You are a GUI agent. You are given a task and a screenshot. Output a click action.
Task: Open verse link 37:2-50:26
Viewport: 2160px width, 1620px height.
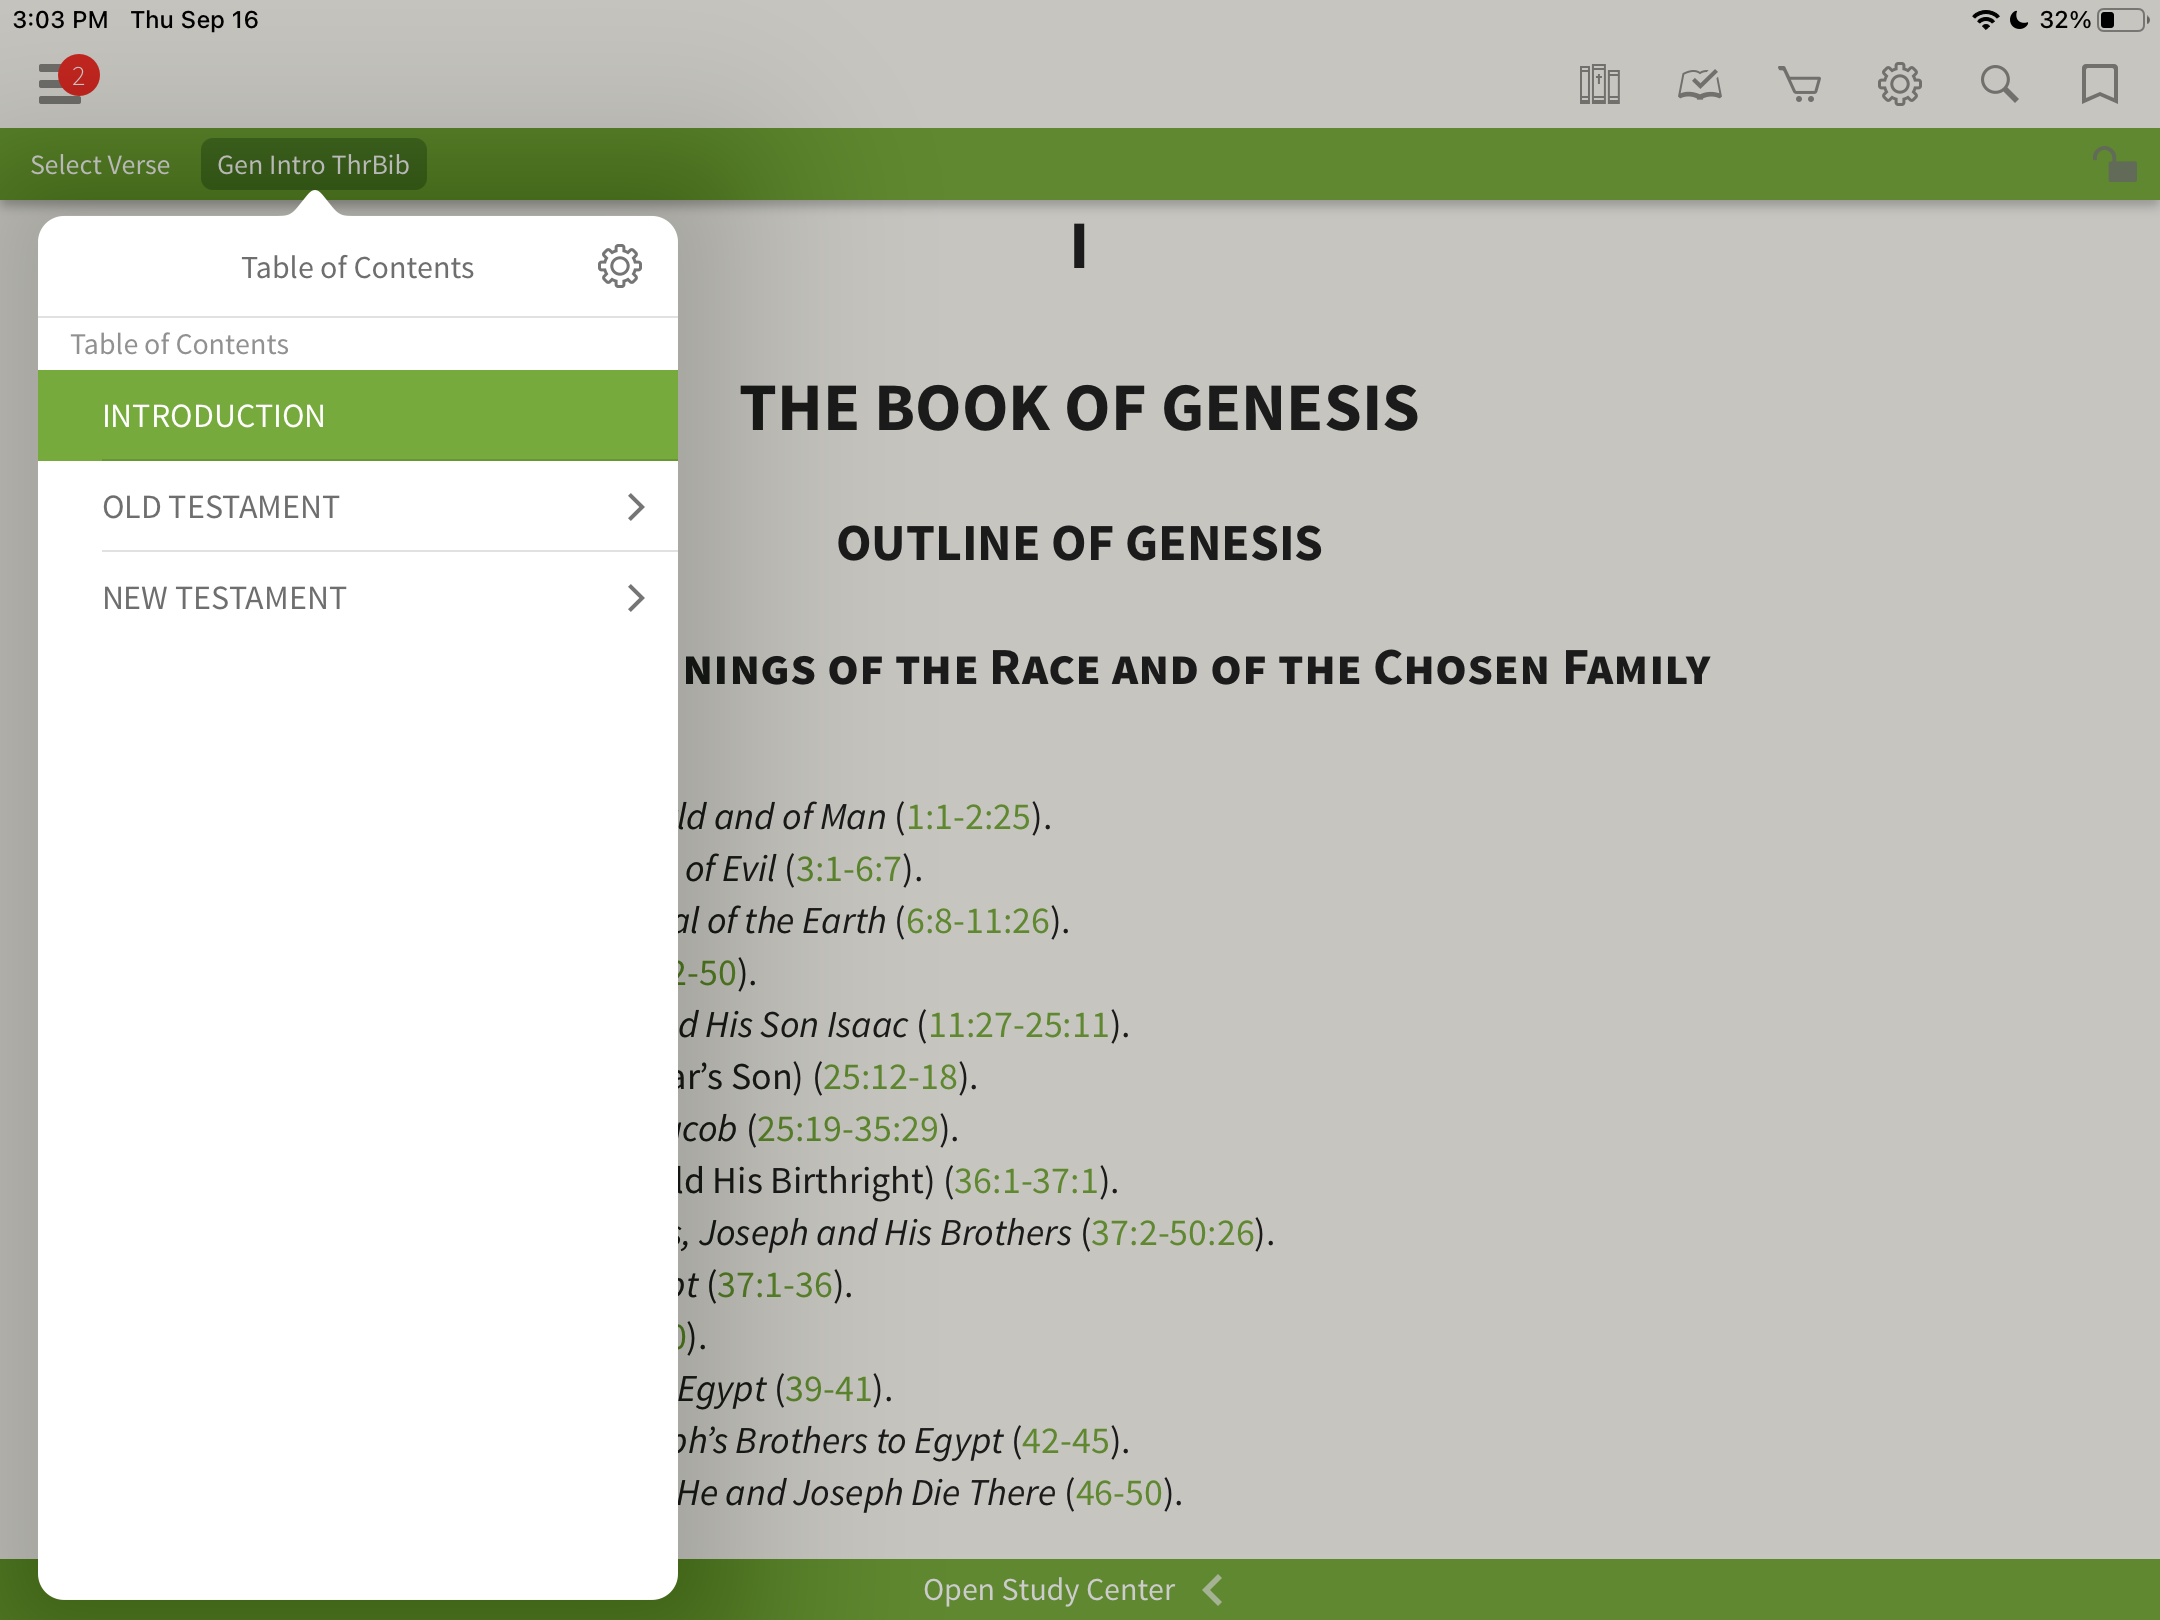1172,1233
